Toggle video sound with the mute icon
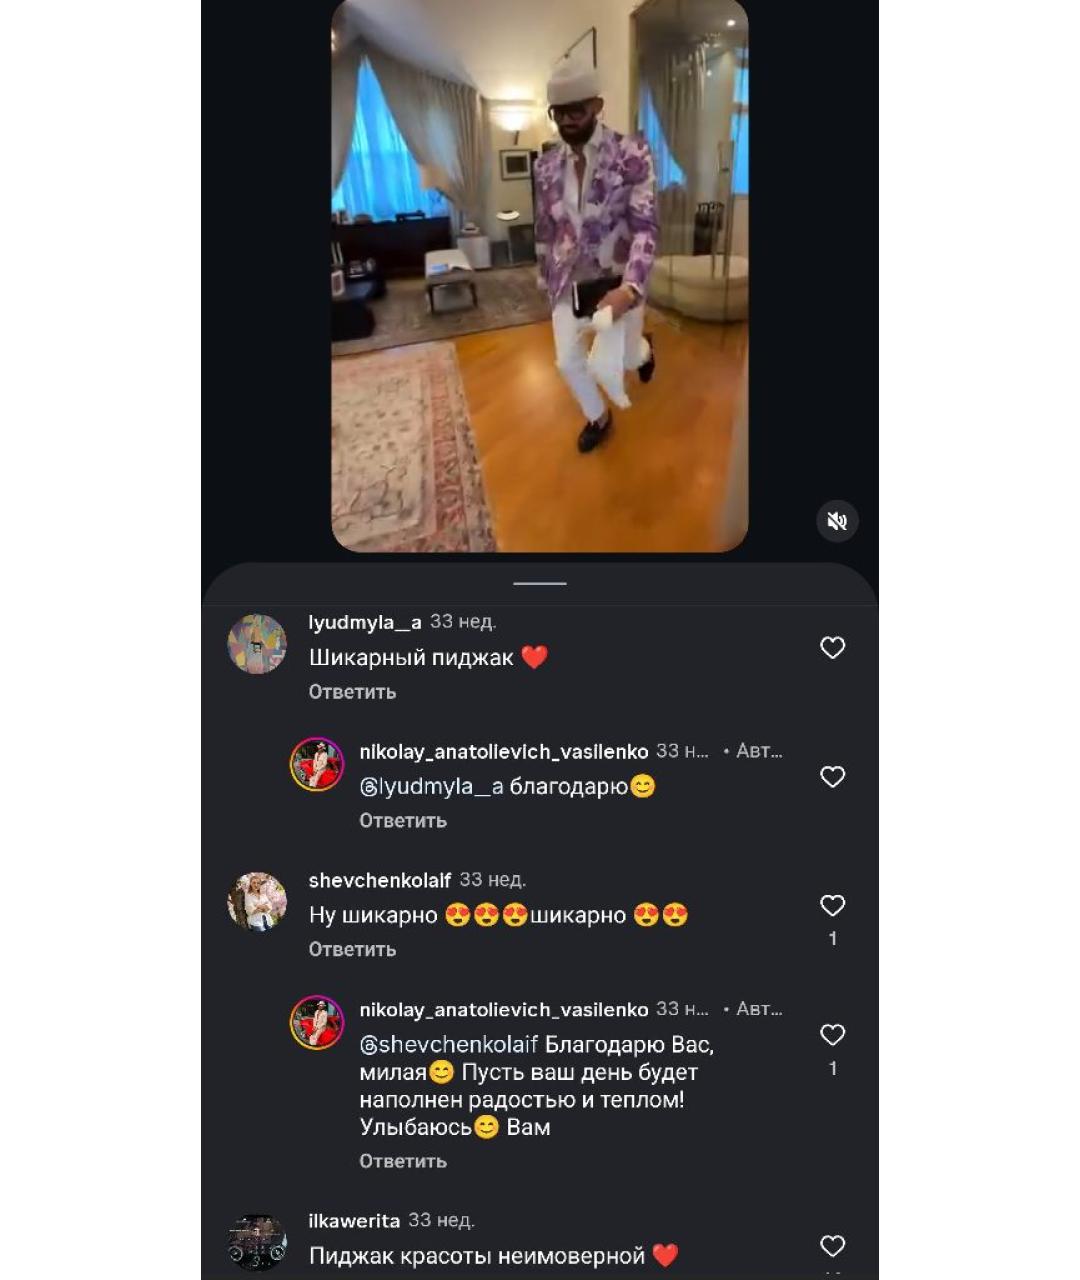This screenshot has height=1280, width=1080. (837, 521)
